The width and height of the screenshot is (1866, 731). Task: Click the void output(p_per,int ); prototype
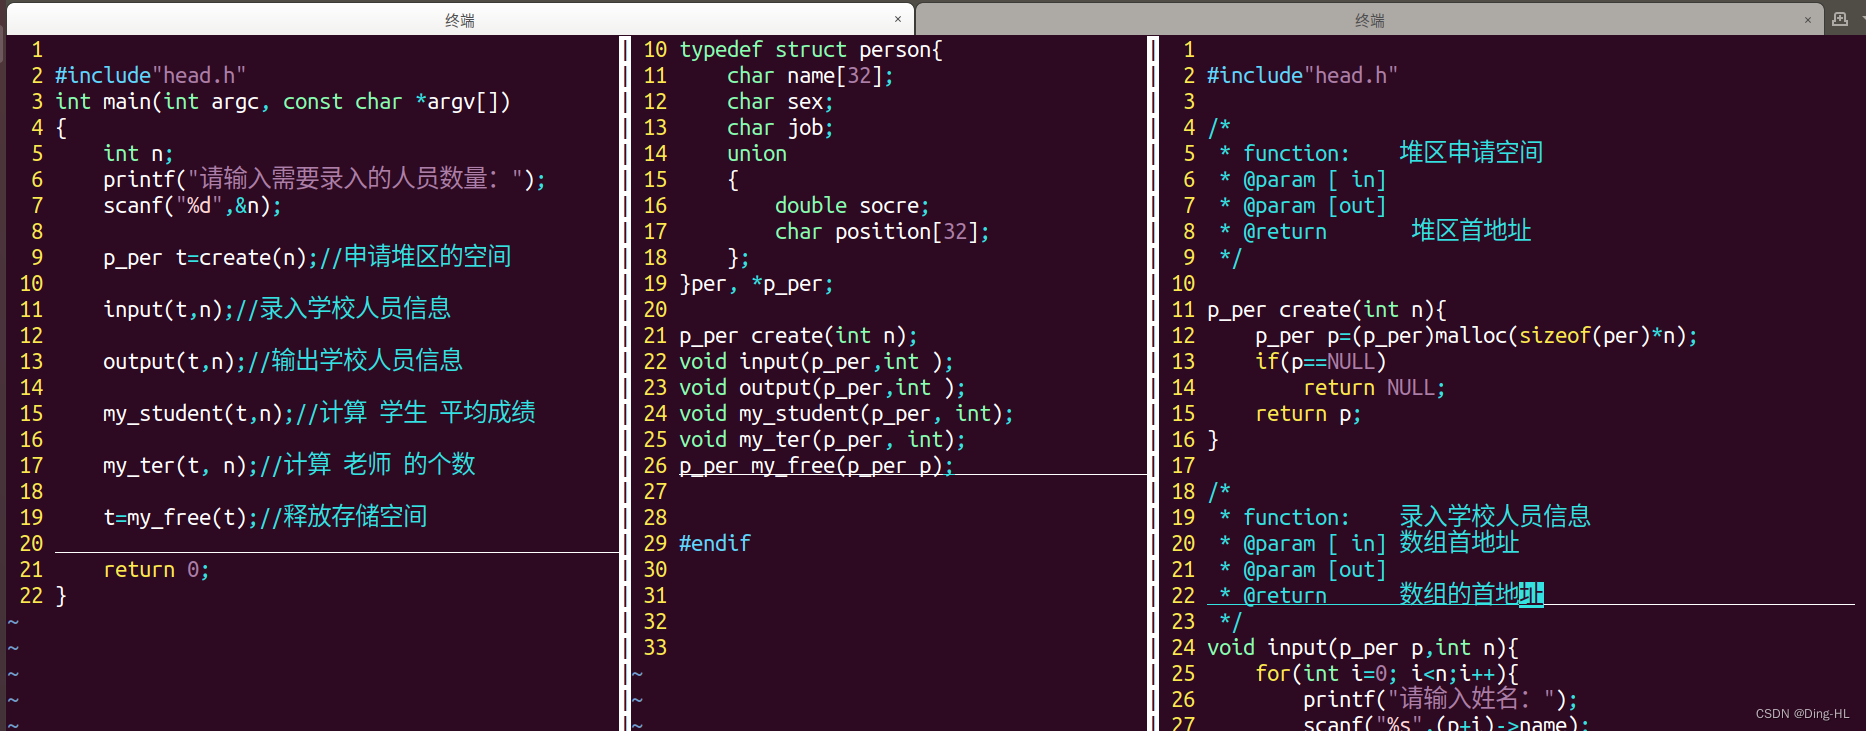click(x=822, y=387)
